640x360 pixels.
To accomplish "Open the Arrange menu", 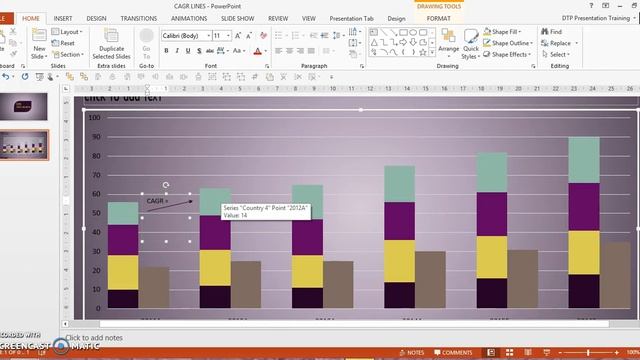I will 449,44.
